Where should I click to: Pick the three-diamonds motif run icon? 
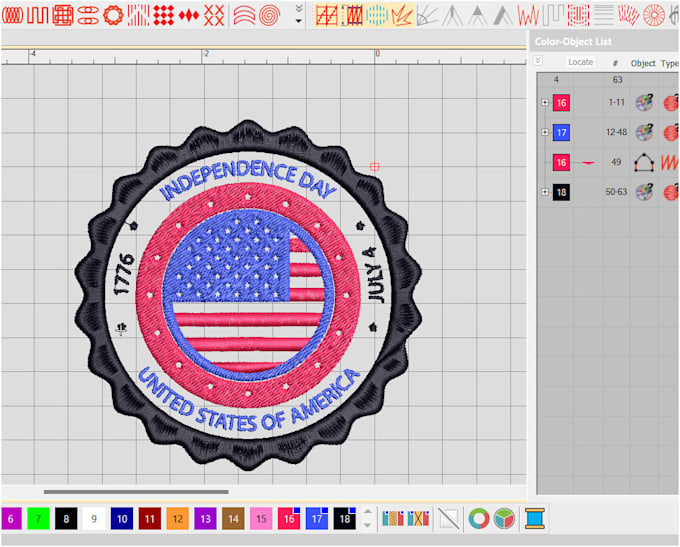(x=189, y=16)
